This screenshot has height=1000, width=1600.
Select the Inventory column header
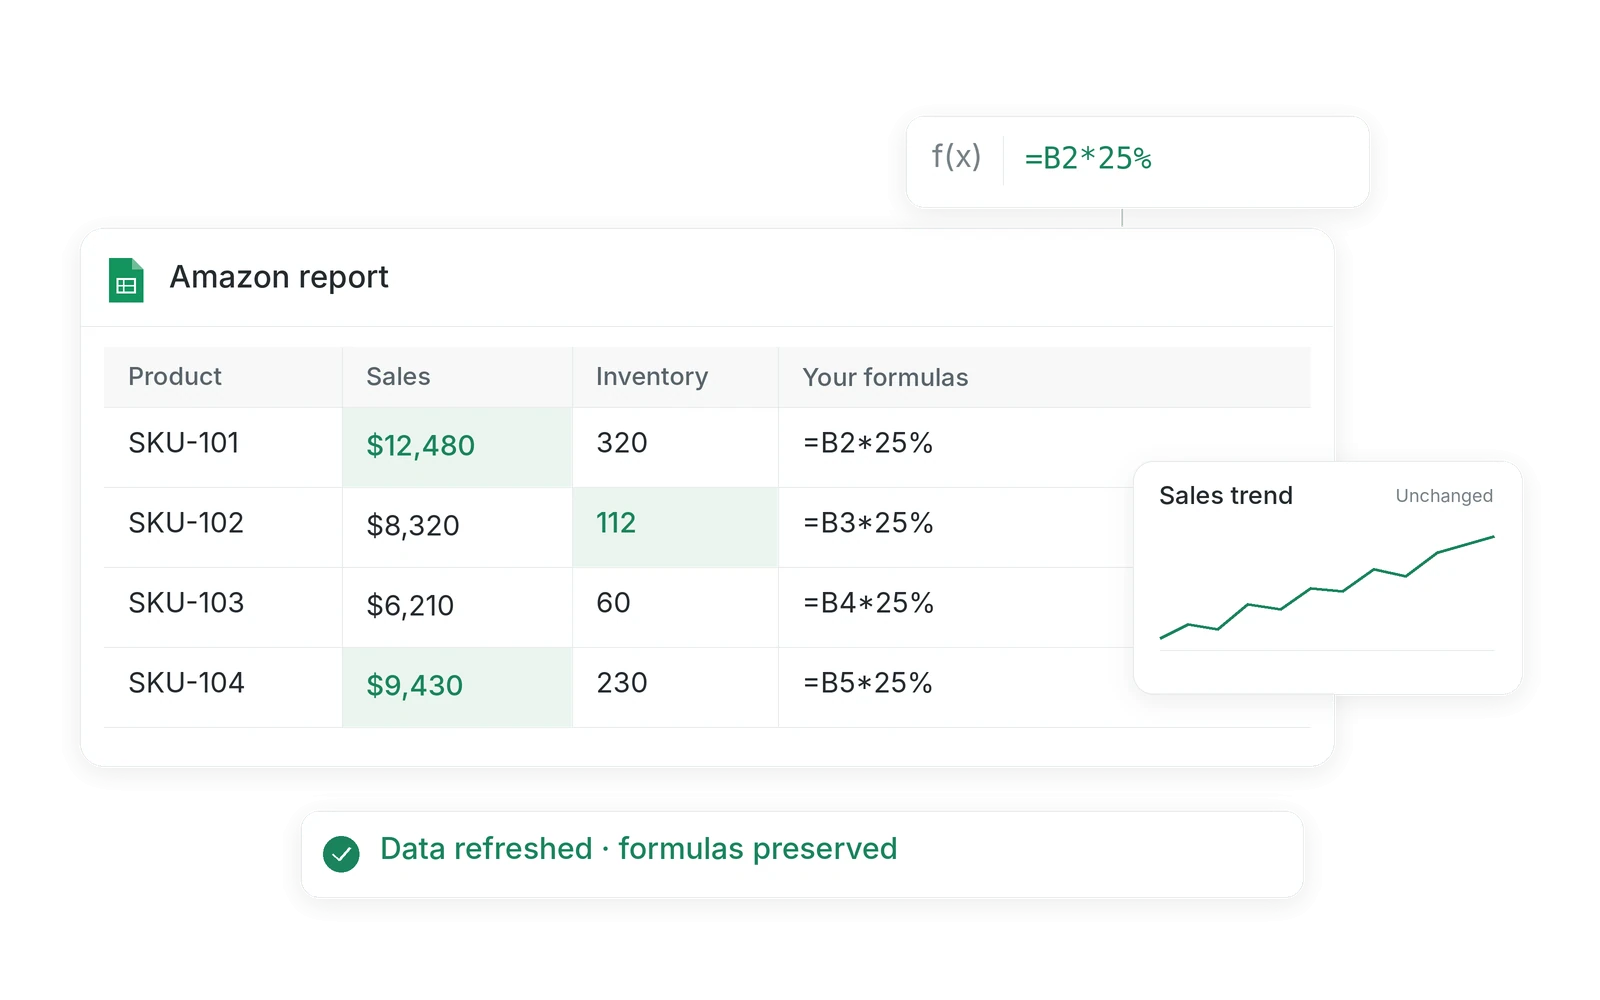coord(675,377)
